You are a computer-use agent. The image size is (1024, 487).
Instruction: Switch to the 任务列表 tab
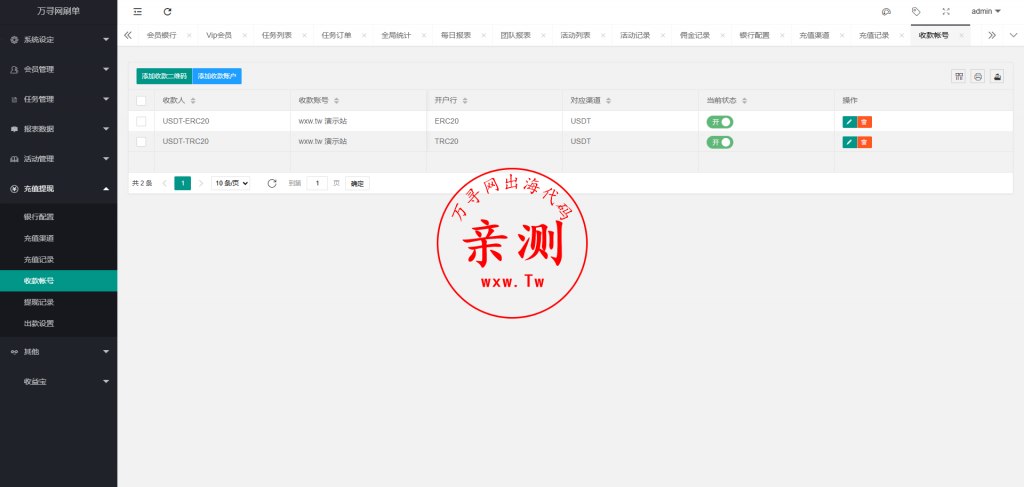pos(276,35)
